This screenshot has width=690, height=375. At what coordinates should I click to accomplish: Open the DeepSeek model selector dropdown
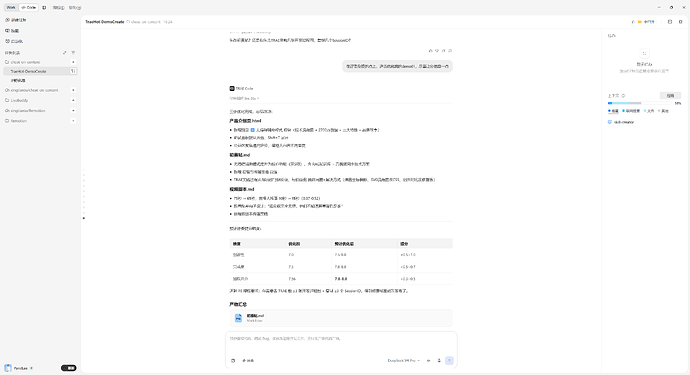point(404,360)
